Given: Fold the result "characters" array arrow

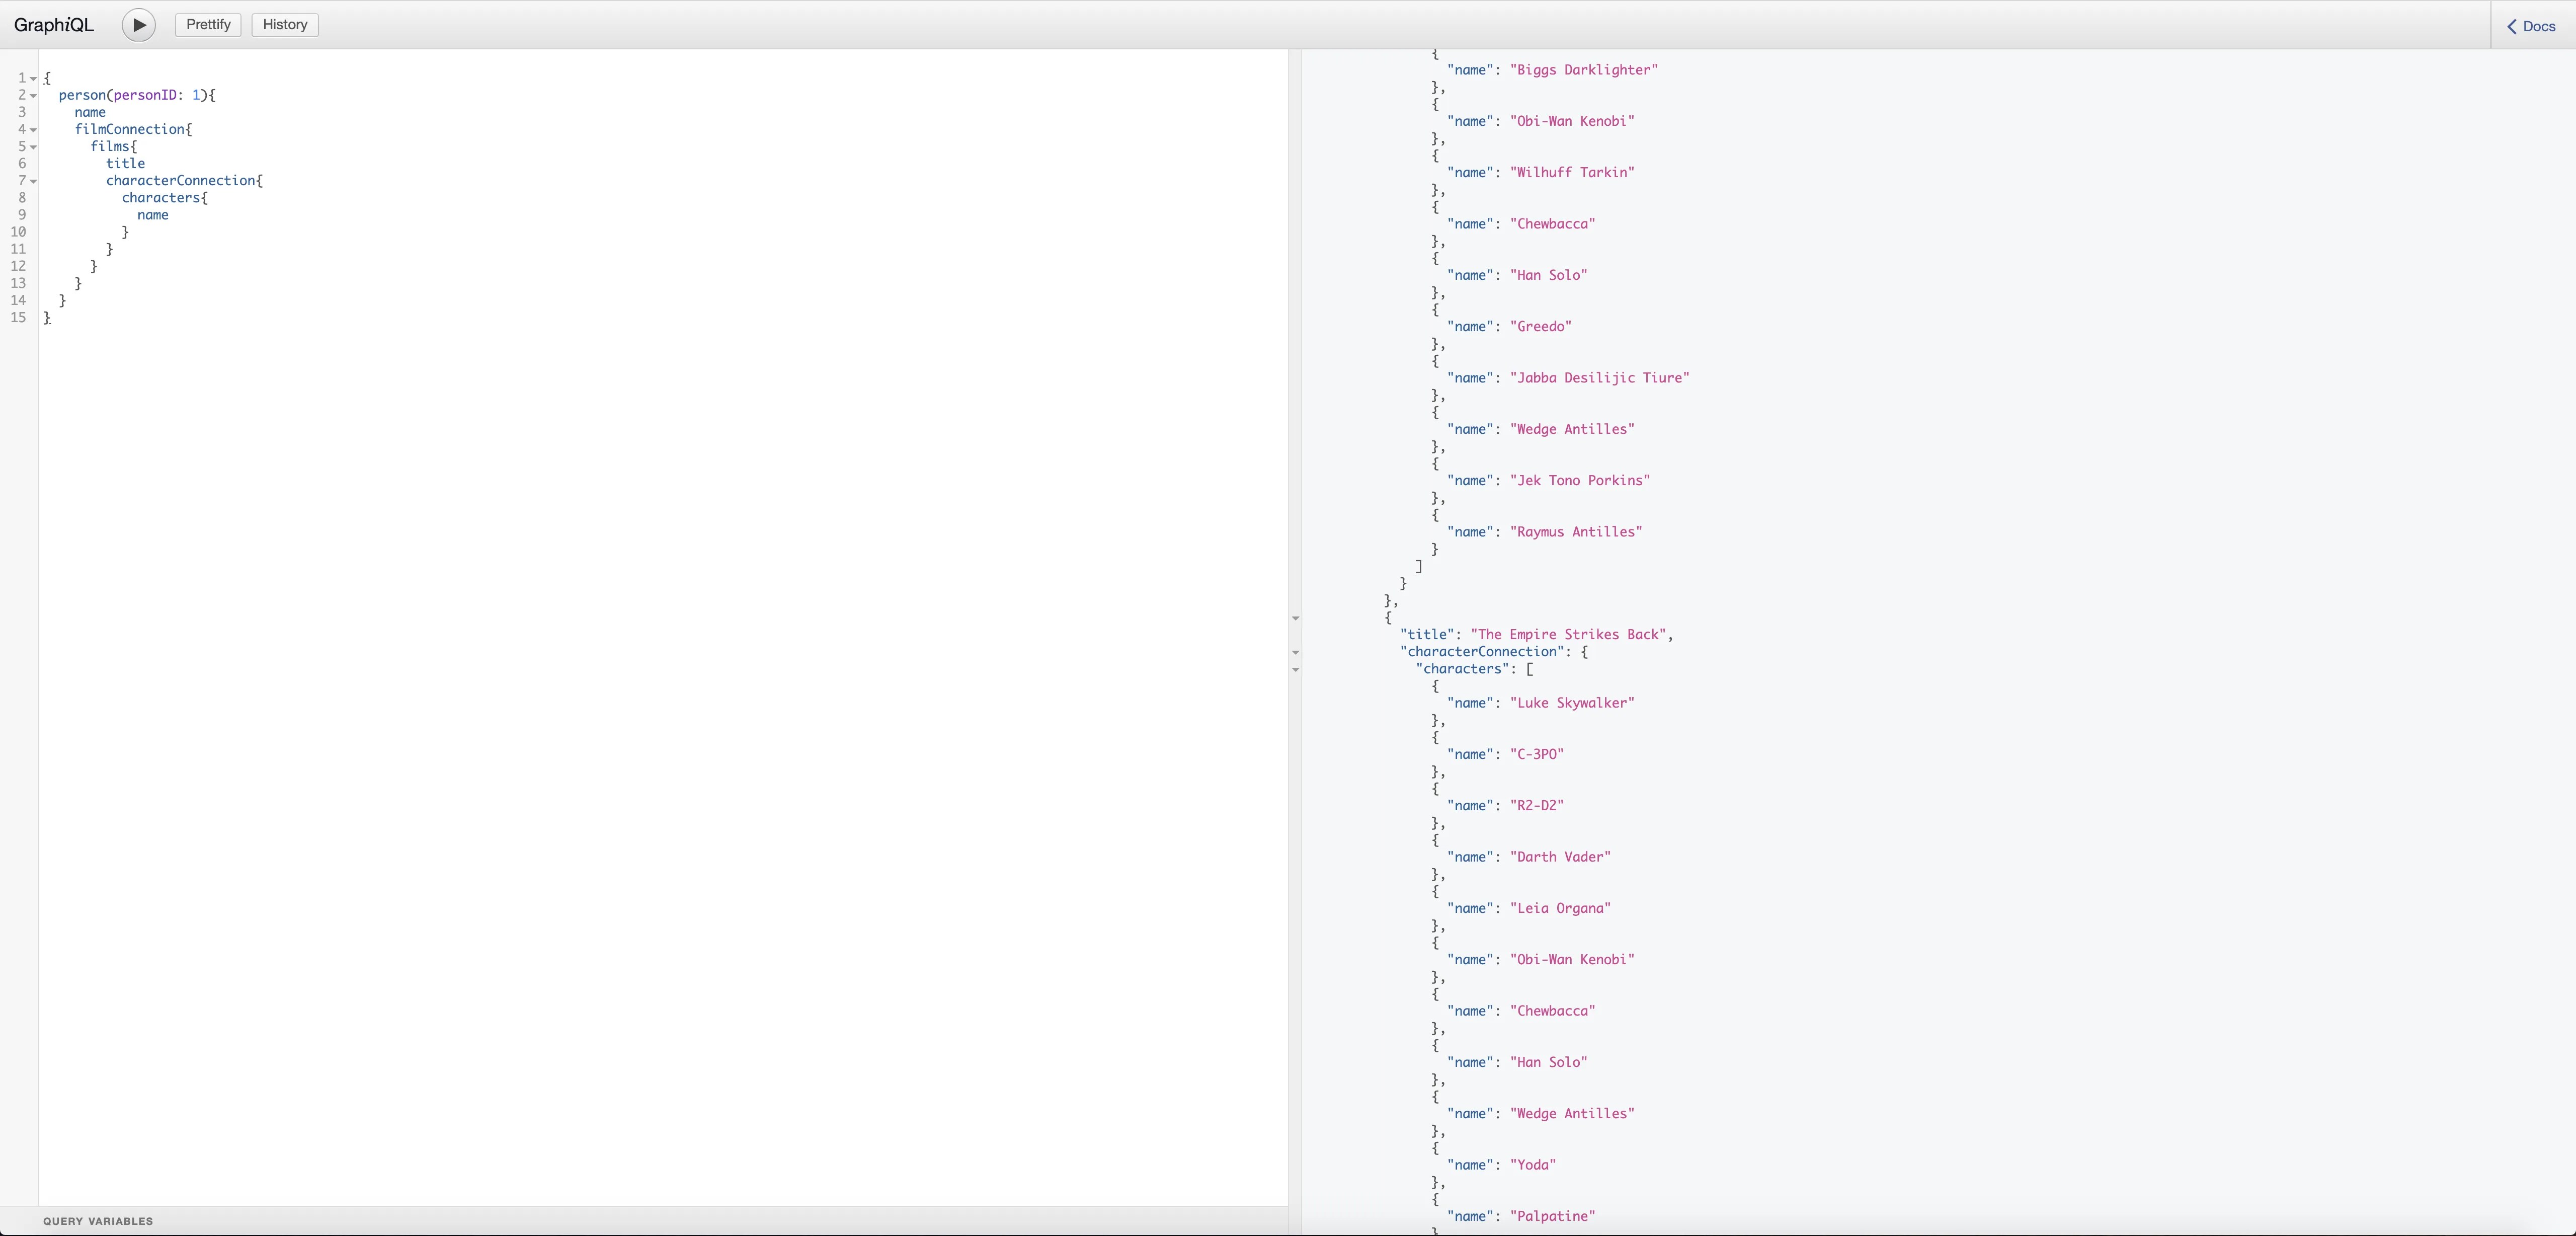Looking at the screenshot, I should tap(1296, 669).
